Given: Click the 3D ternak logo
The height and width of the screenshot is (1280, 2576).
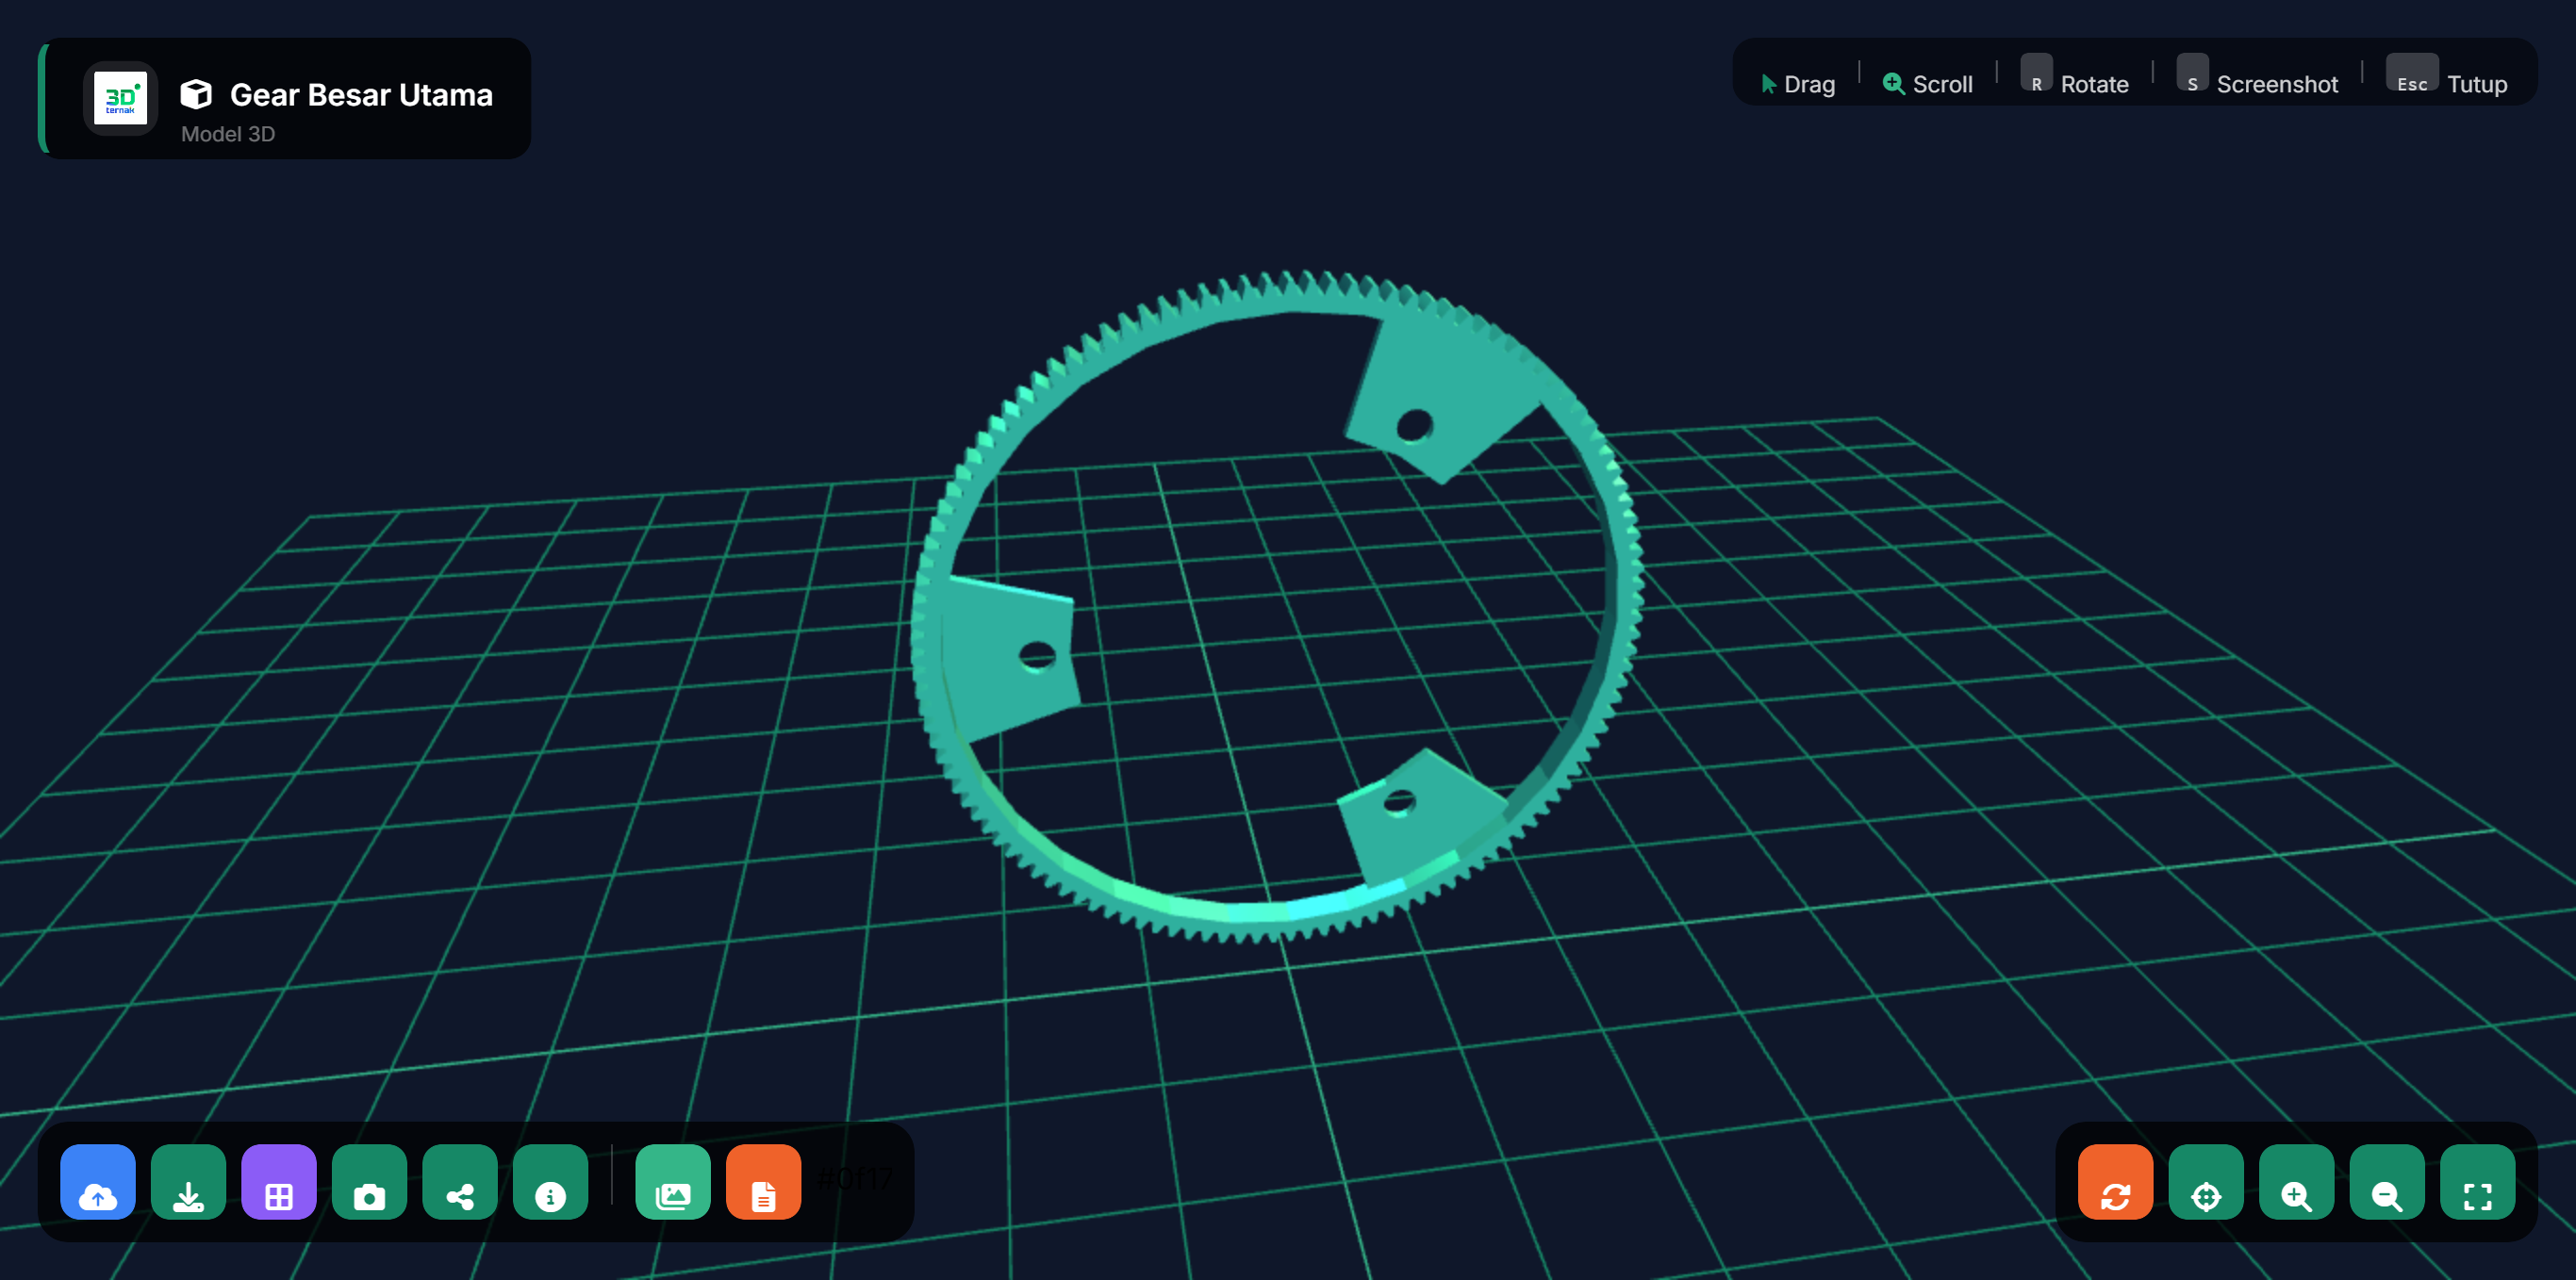Looking at the screenshot, I should tap(120, 98).
